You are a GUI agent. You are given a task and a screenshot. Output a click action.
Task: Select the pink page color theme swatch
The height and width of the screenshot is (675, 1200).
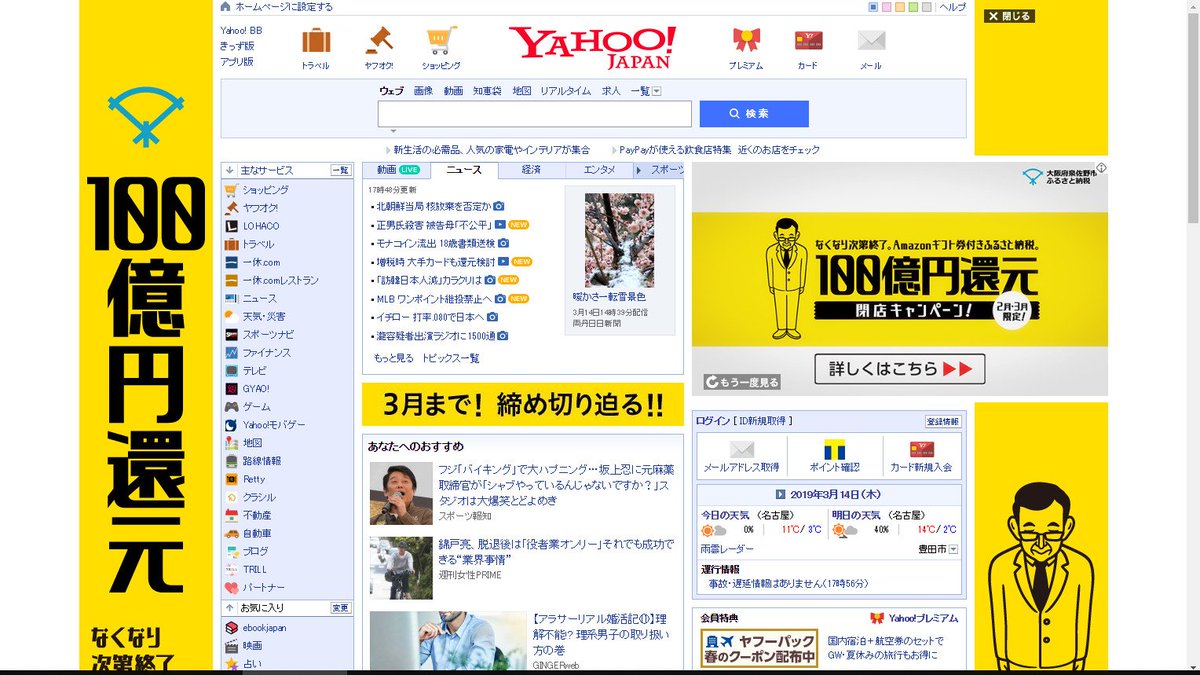(887, 7)
